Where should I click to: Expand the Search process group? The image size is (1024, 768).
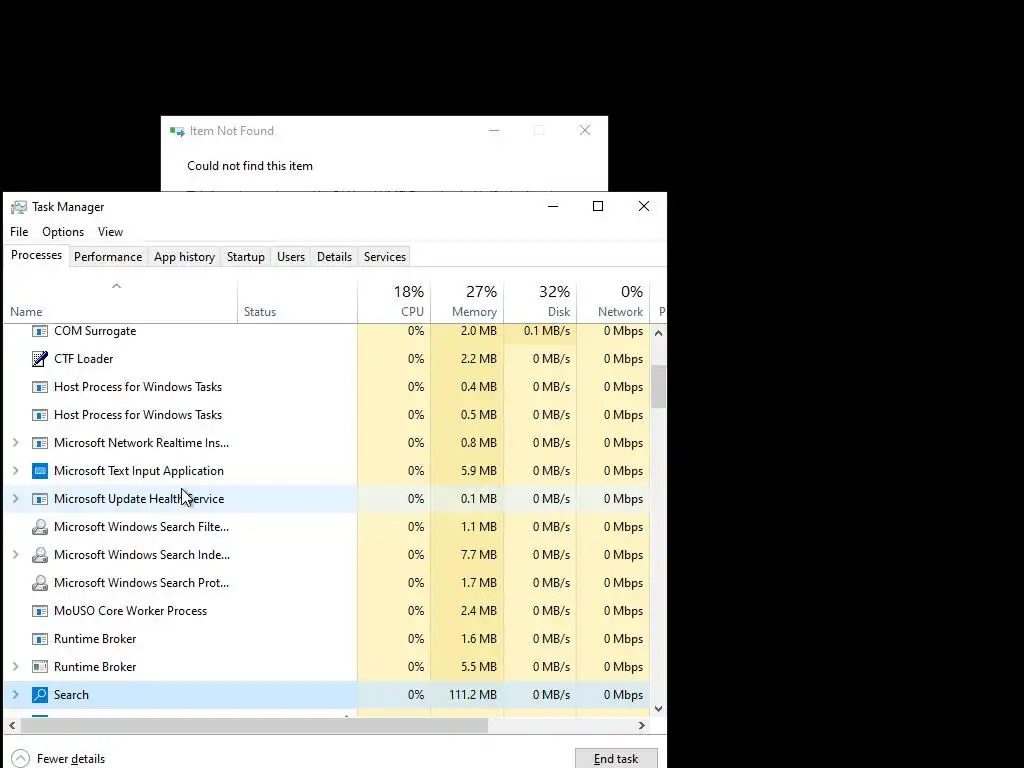tap(16, 695)
